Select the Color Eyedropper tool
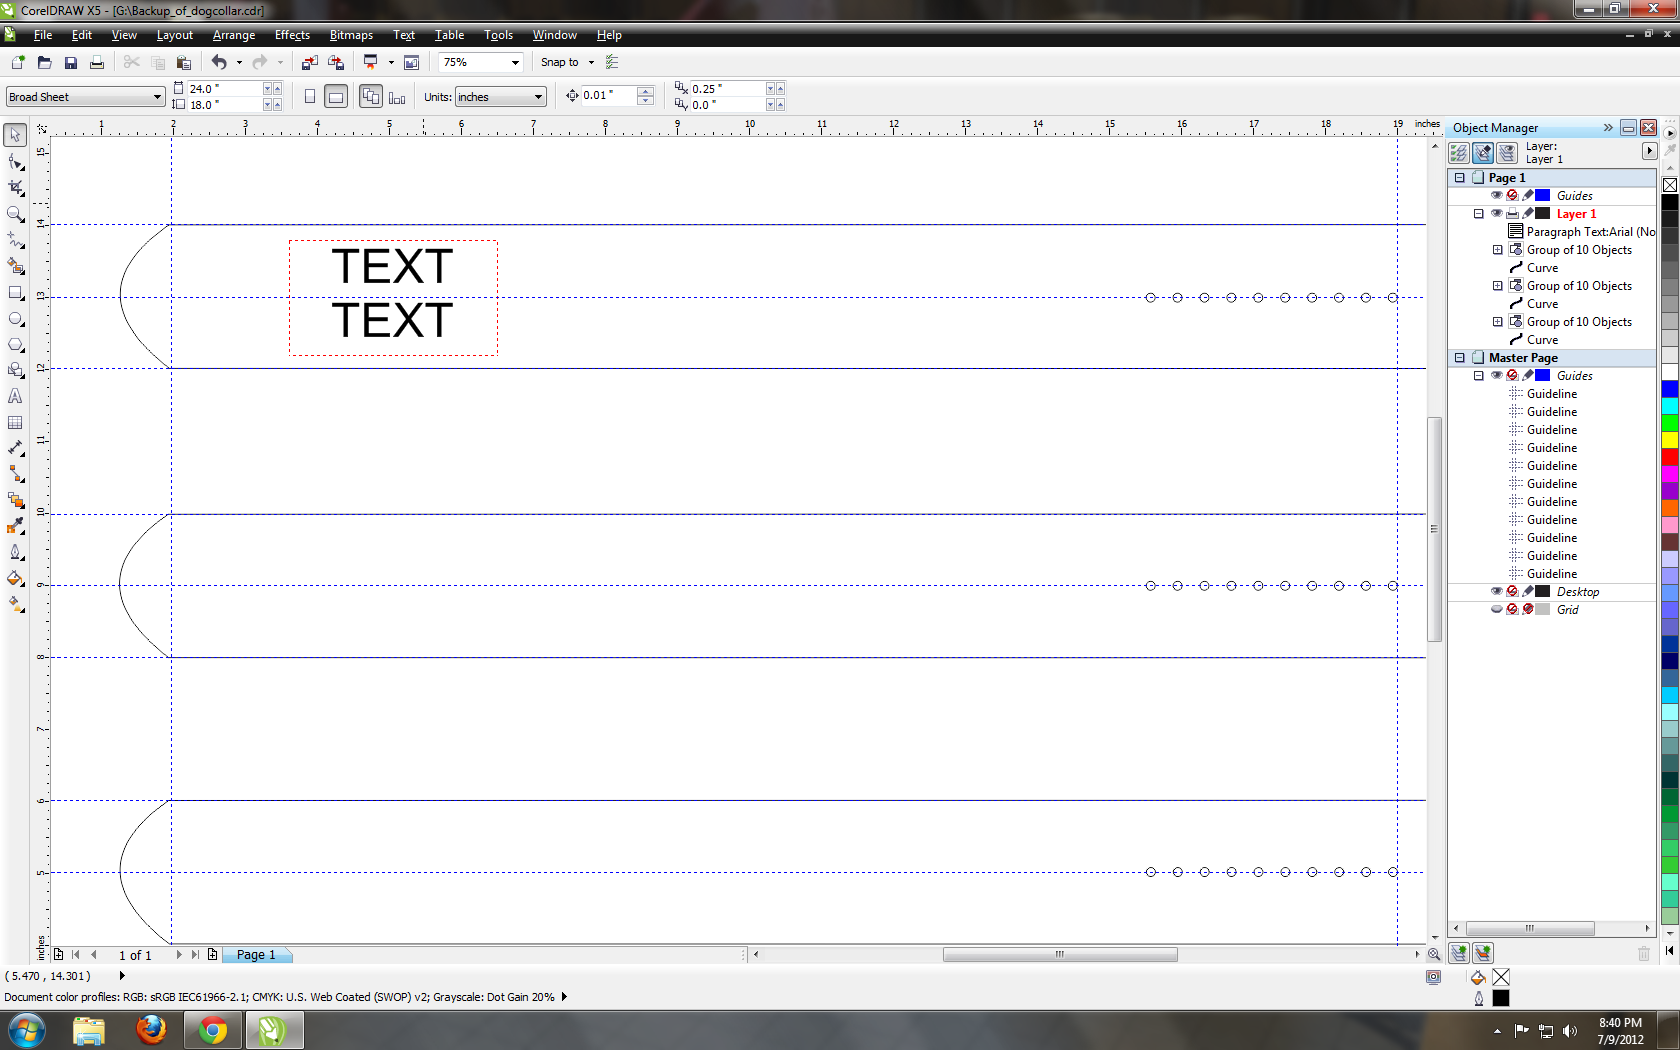Viewport: 1680px width, 1050px height. (15, 526)
